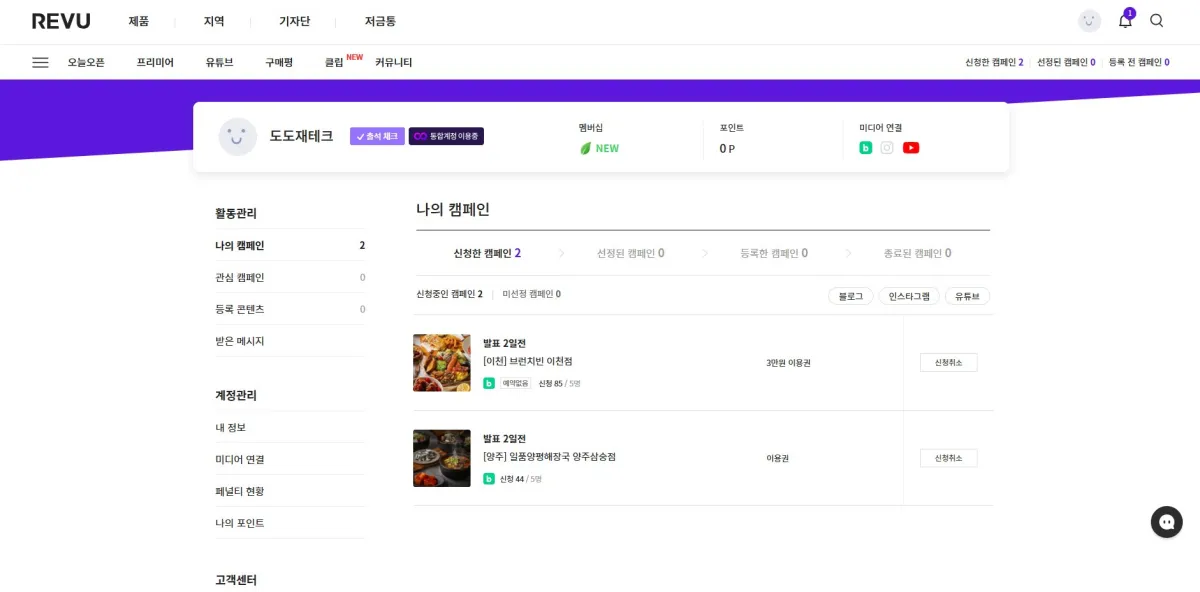Viewport: 1200px width, 592px height.
Task: Click the search magnifier icon
Action: (1156, 20)
